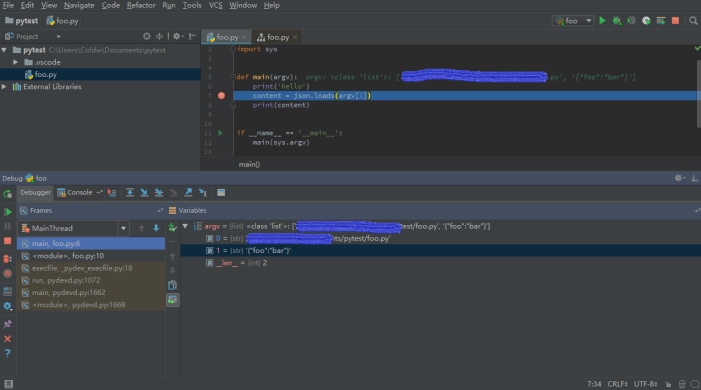
Task: Select the .vscode folder in project tree
Action: click(x=47, y=62)
